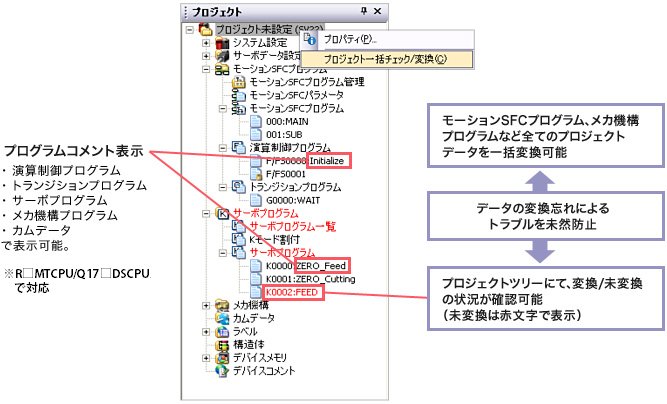The image size is (667, 404).
Task: Click the モーションSFCプログラム管理 icon
Action: click(x=238, y=81)
